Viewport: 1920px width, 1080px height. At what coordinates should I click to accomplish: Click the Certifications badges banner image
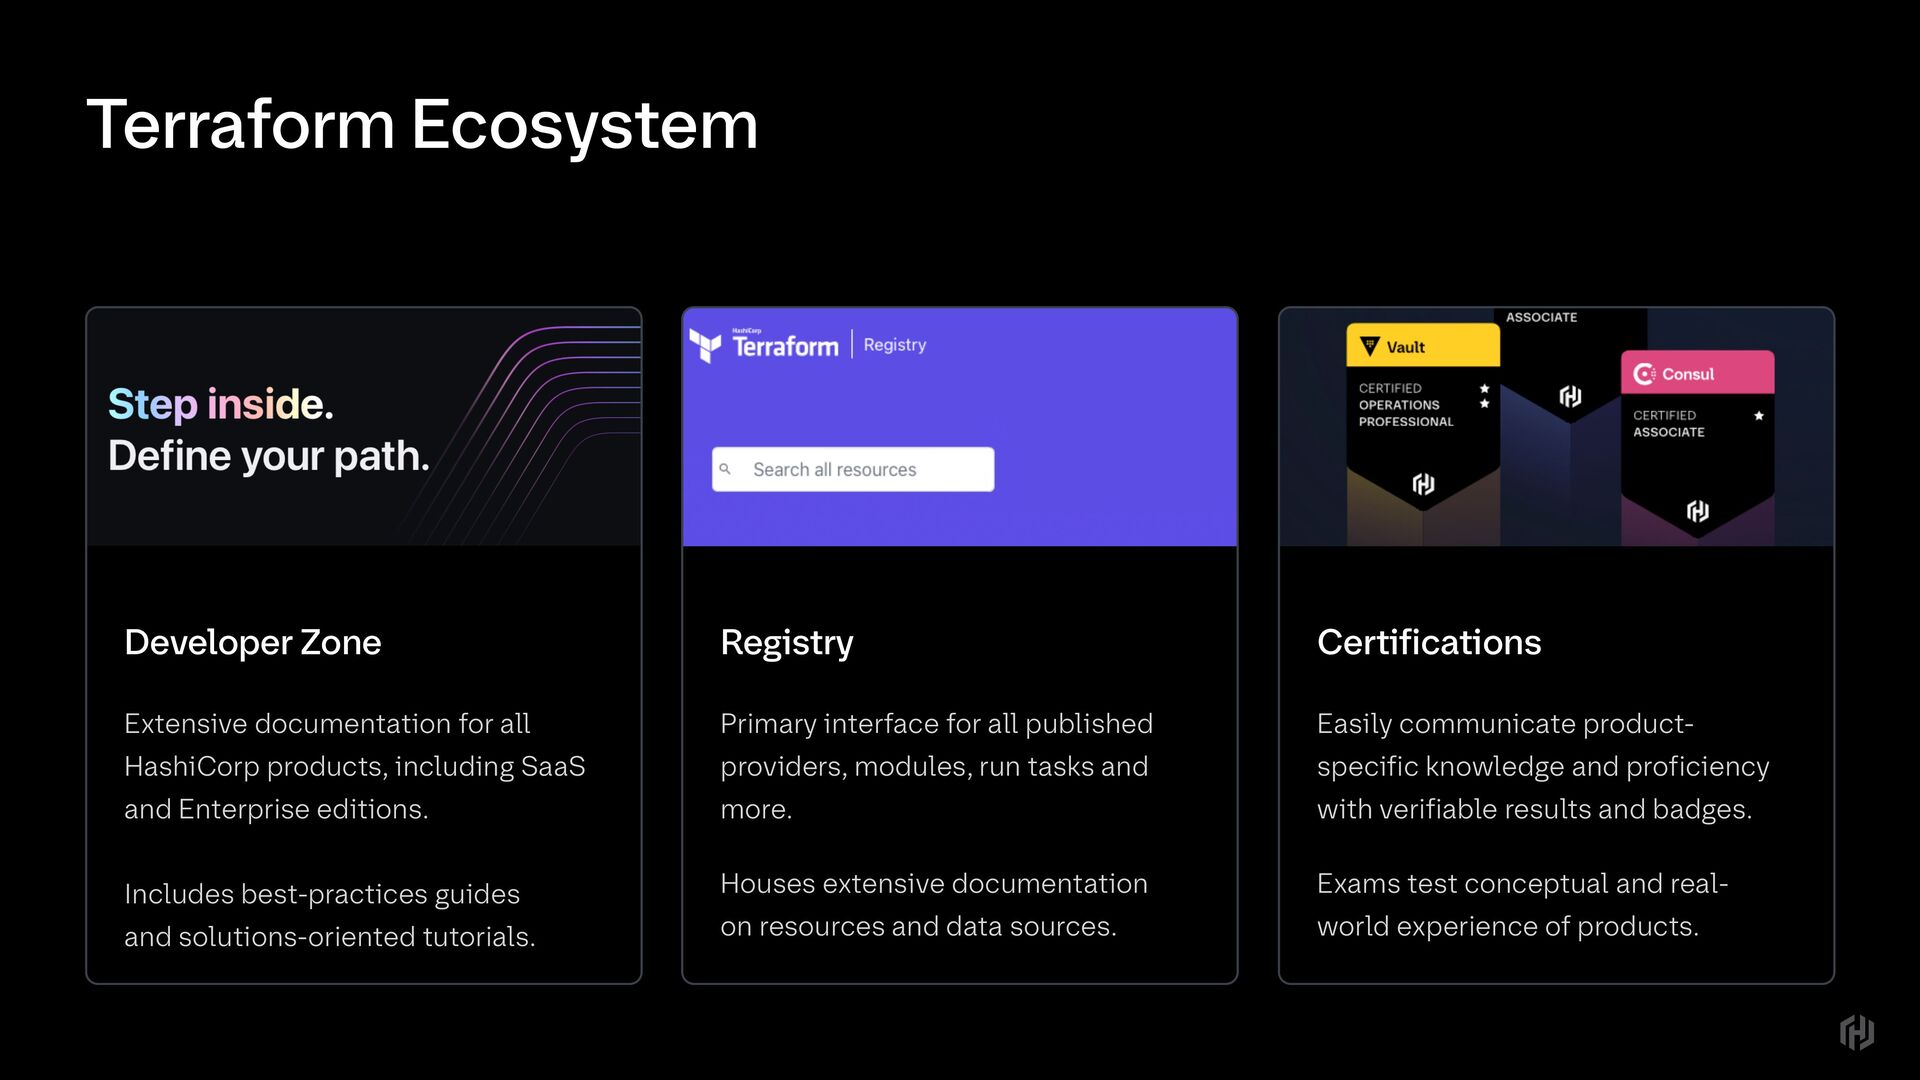[x=1556, y=427]
